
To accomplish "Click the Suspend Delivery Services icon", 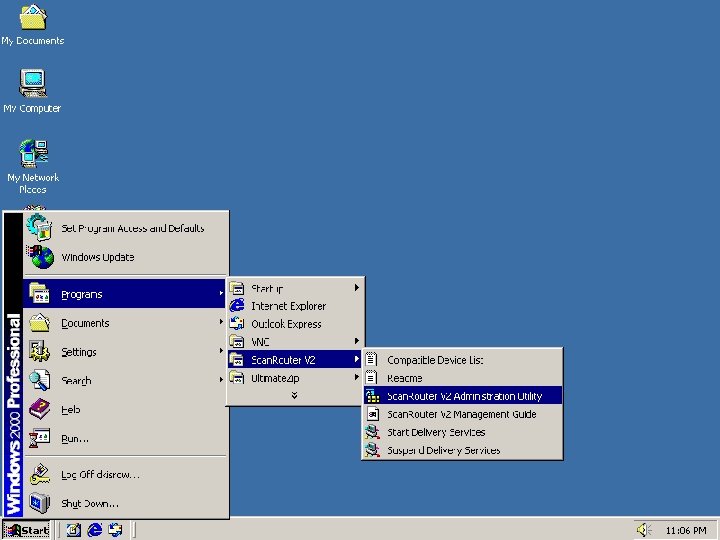I will pos(372,450).
